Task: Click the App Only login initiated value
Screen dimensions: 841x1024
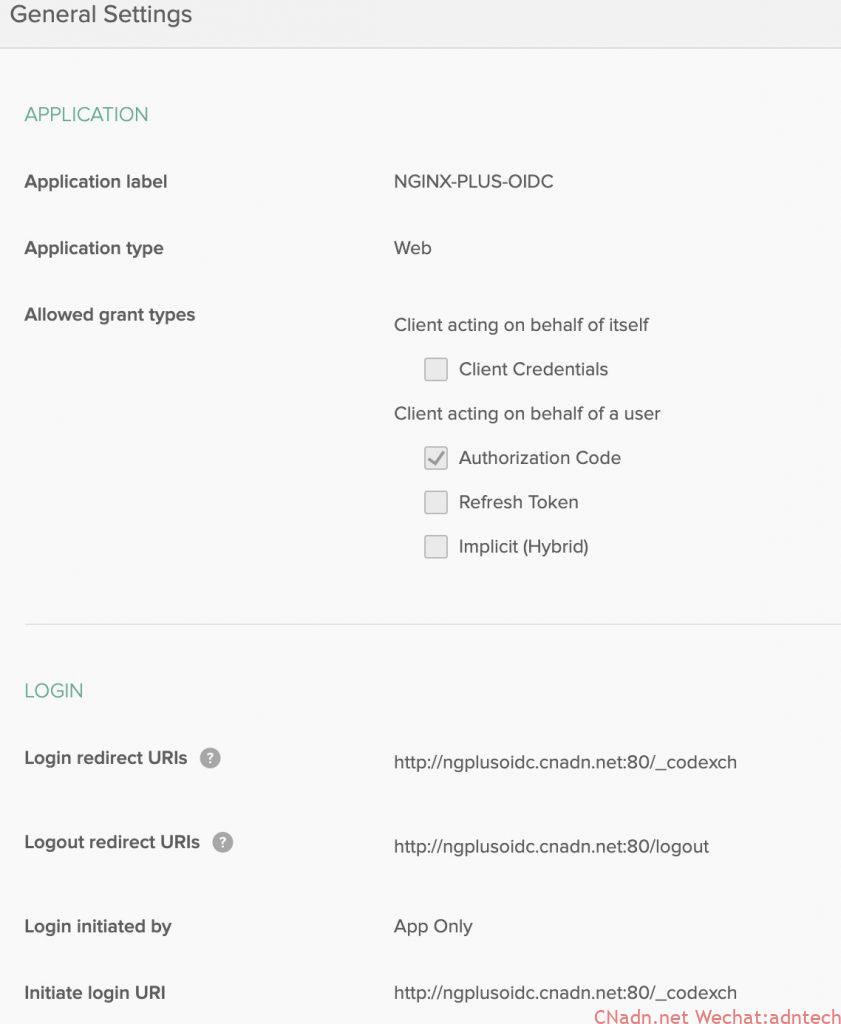Action: (433, 926)
